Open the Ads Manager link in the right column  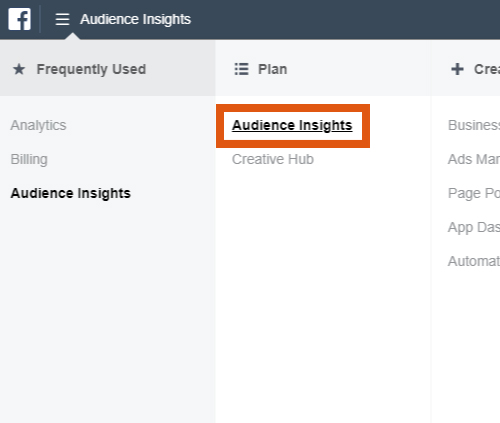pyautogui.click(x=474, y=159)
